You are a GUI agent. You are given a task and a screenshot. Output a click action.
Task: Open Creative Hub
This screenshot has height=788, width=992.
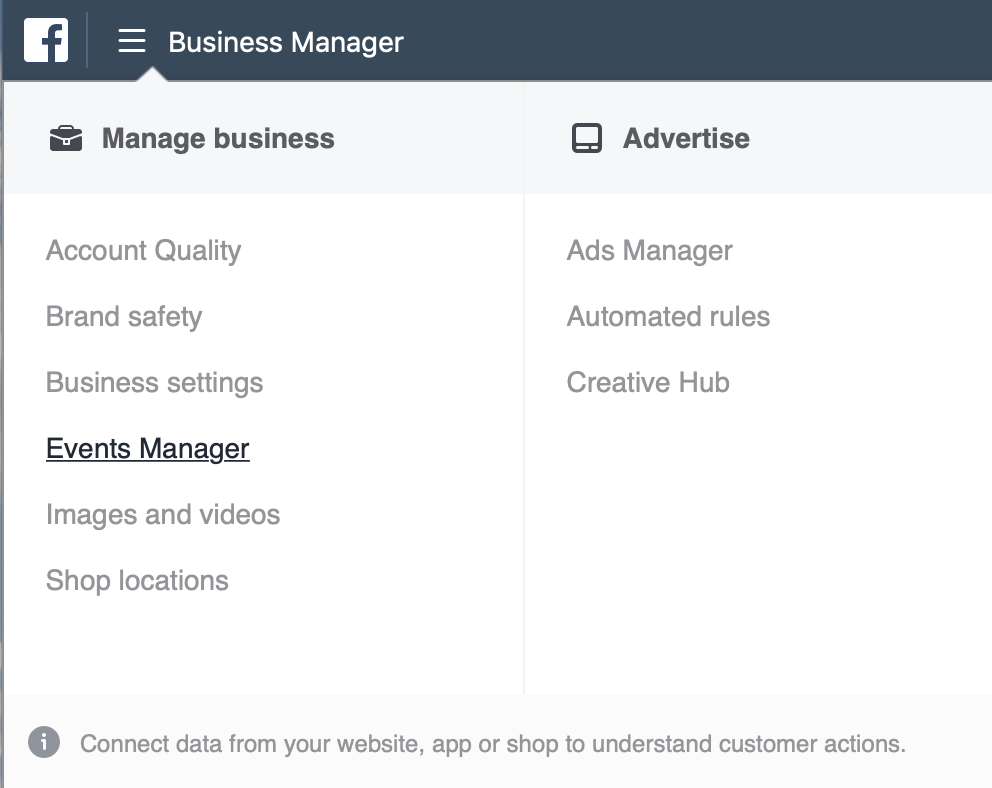point(648,383)
